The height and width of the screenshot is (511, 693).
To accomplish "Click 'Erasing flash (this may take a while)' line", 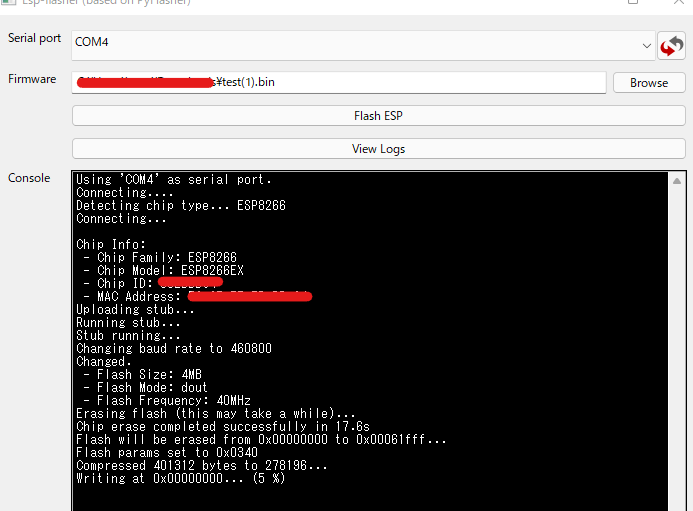I will [x=216, y=414].
